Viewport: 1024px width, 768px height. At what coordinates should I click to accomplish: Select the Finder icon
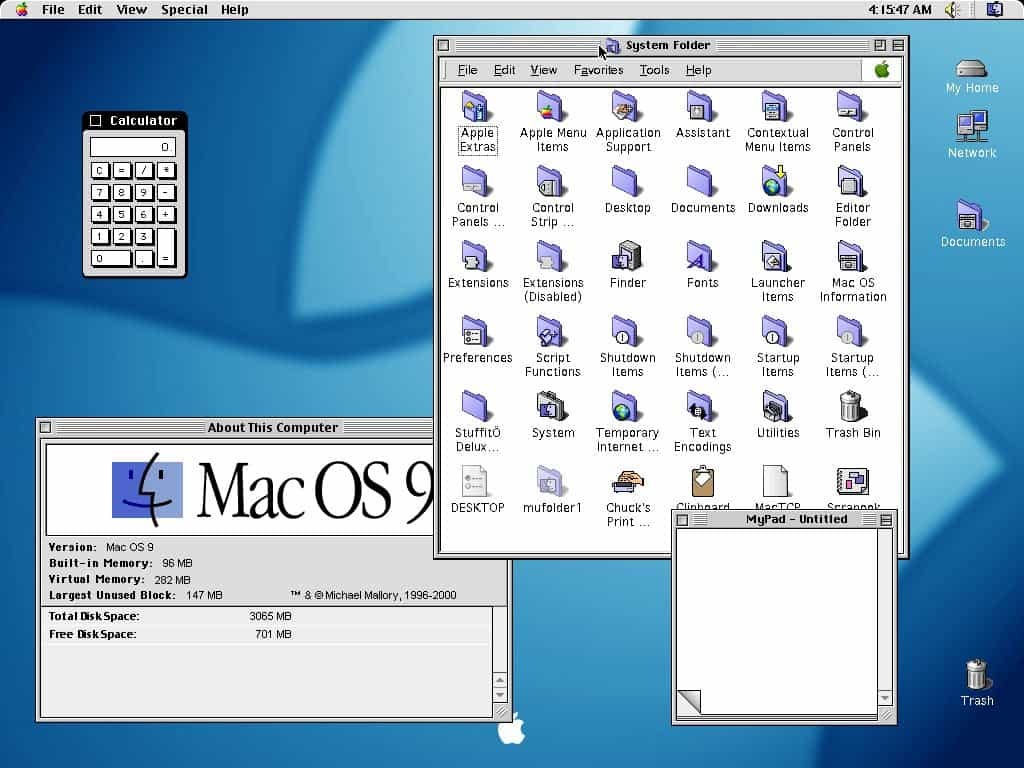(x=627, y=257)
